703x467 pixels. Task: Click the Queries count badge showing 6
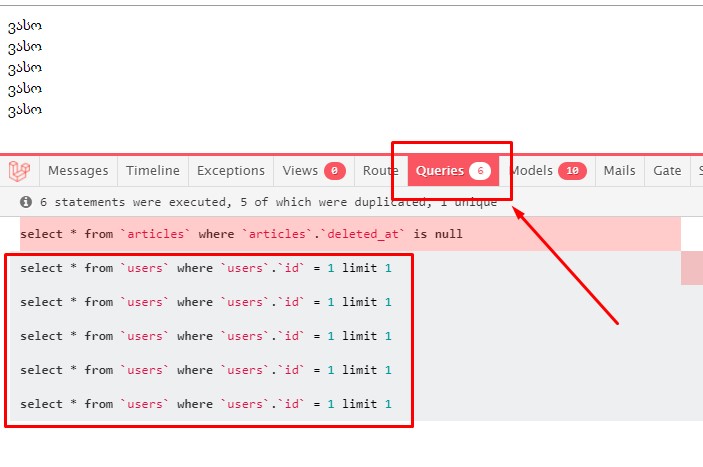click(480, 171)
